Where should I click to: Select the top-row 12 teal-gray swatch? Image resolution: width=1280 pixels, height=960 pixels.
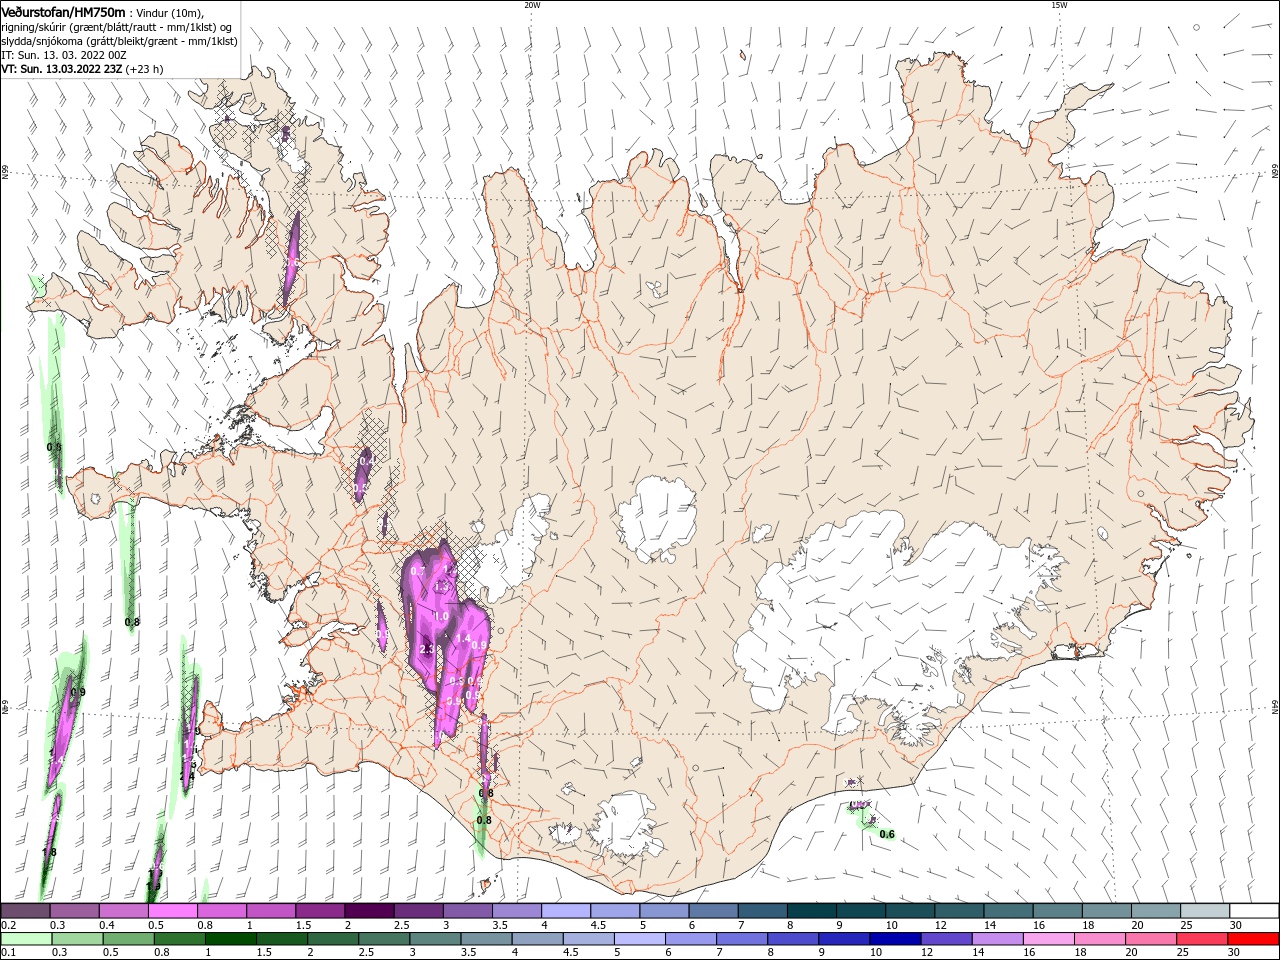click(x=958, y=911)
